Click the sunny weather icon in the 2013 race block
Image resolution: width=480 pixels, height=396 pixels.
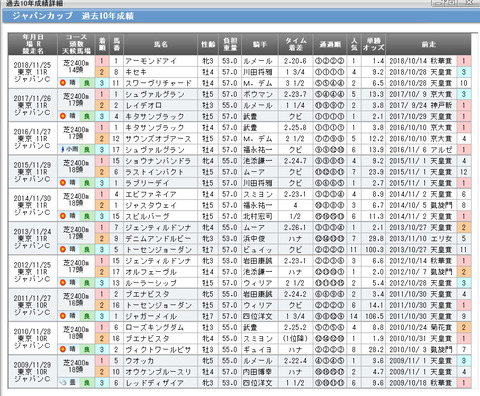63,249
